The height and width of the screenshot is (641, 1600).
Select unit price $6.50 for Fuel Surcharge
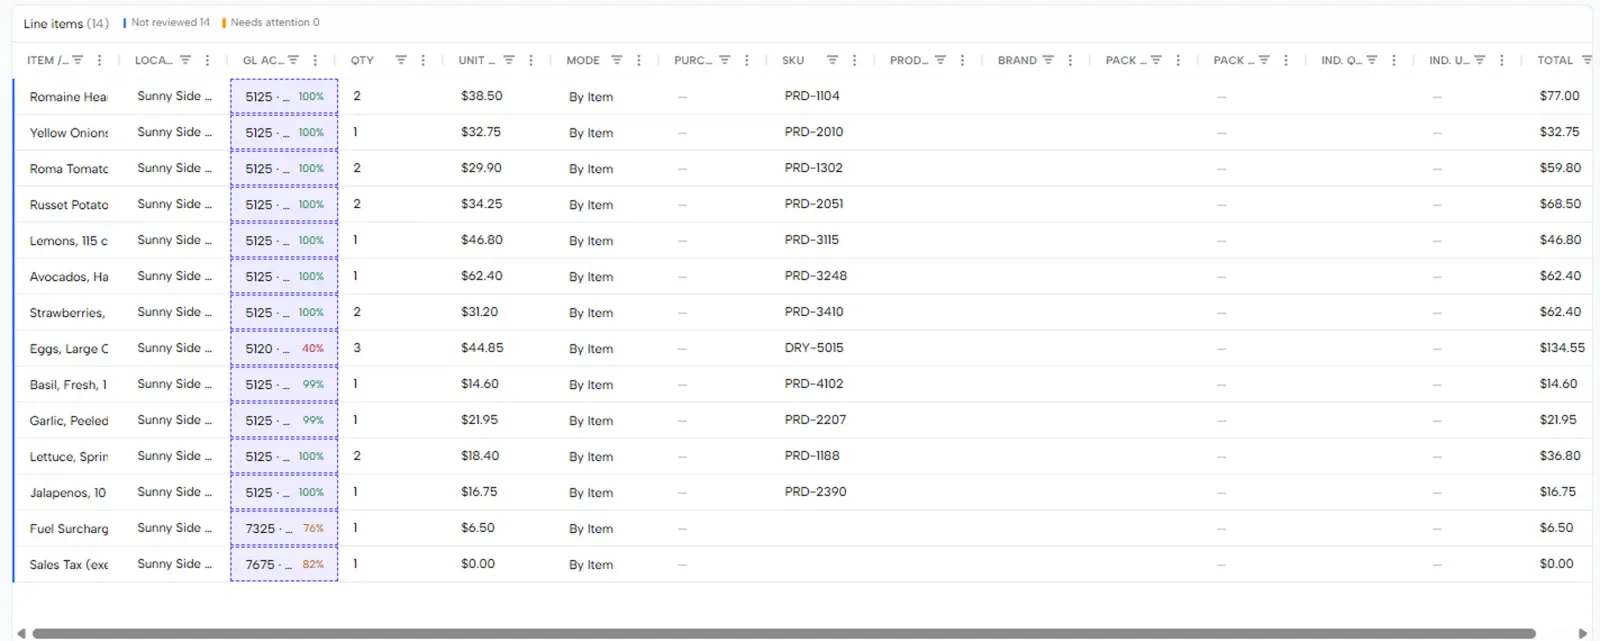coord(478,528)
